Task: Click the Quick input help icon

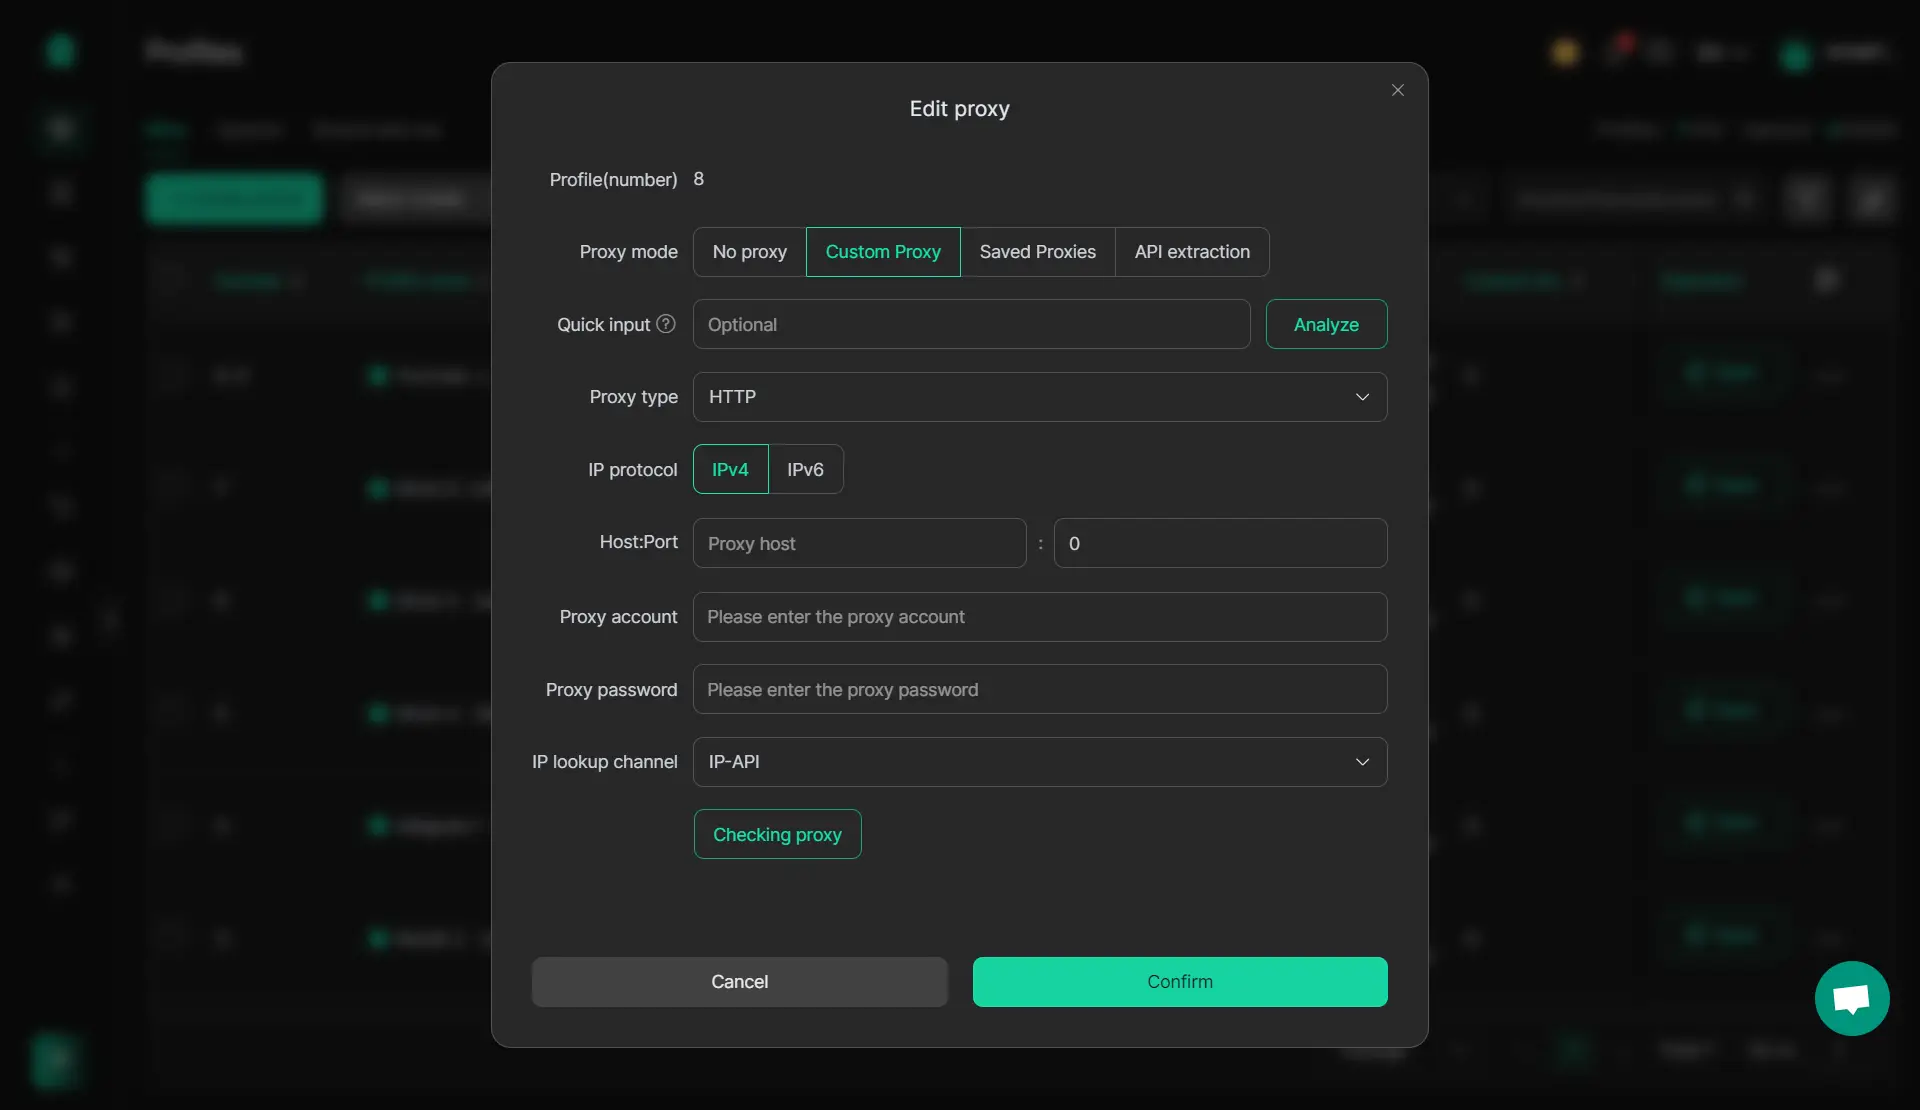Action: pos(666,324)
